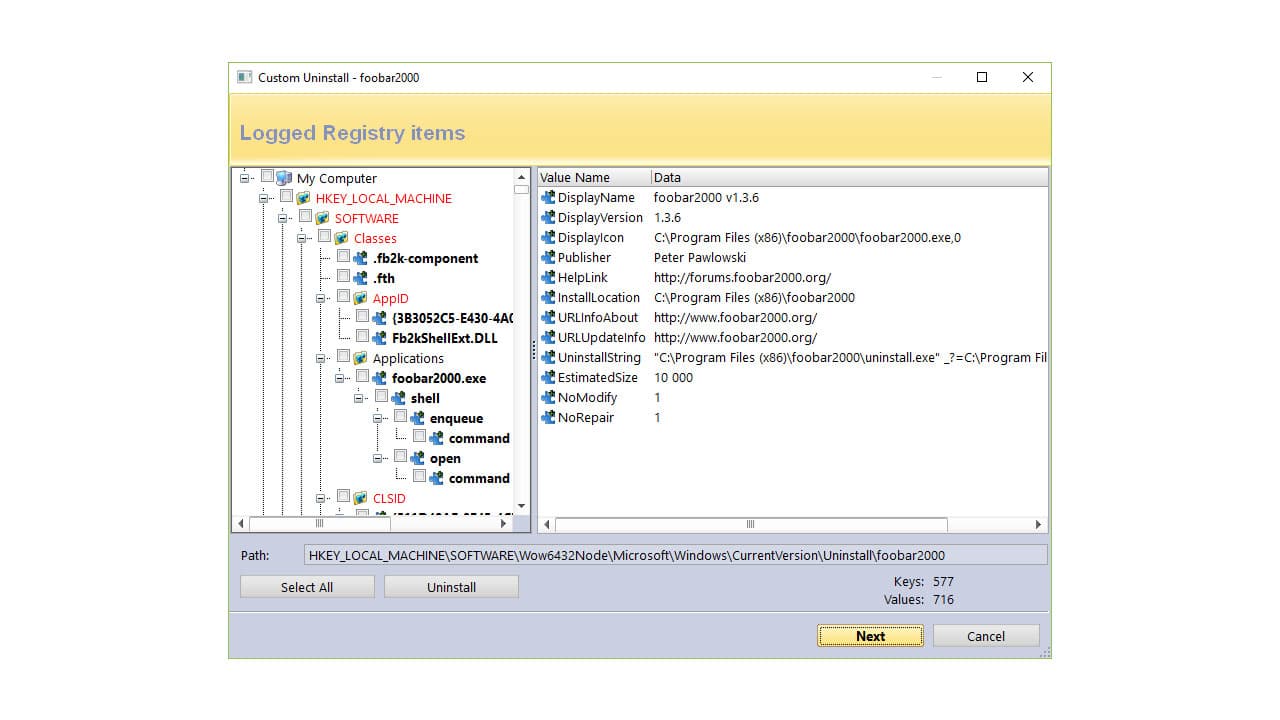This screenshot has height=720, width=1280.
Task: Click the Fb2kShellExt.DLL key icon
Action: [379, 338]
